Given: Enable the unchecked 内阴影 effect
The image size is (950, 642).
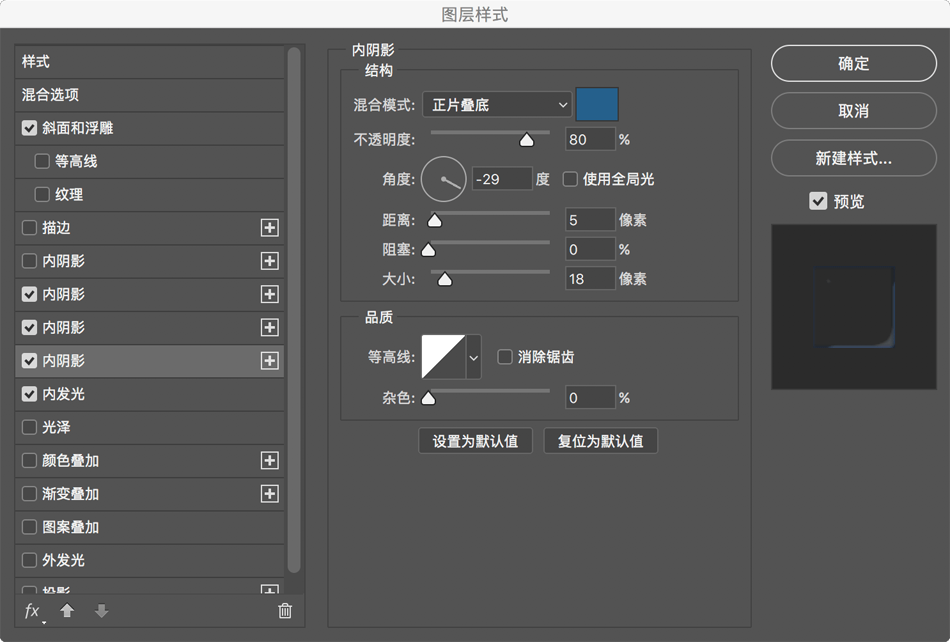Looking at the screenshot, I should pyautogui.click(x=29, y=261).
